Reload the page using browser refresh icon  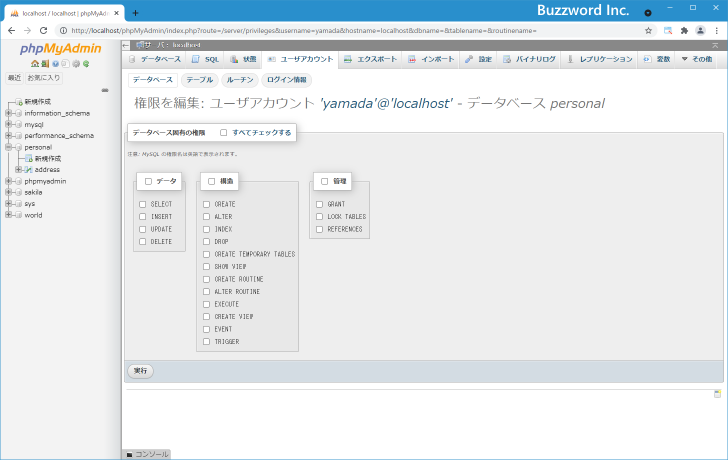[x=44, y=31]
